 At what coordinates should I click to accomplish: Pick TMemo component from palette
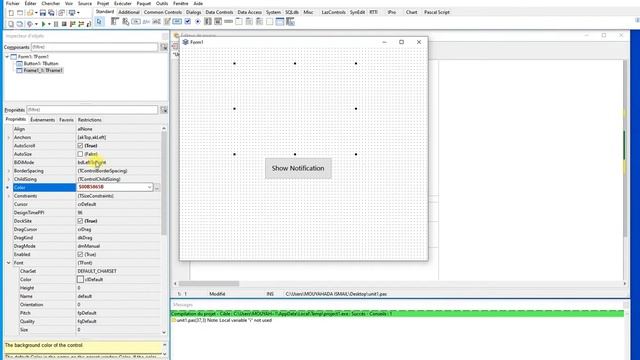tap(167, 22)
